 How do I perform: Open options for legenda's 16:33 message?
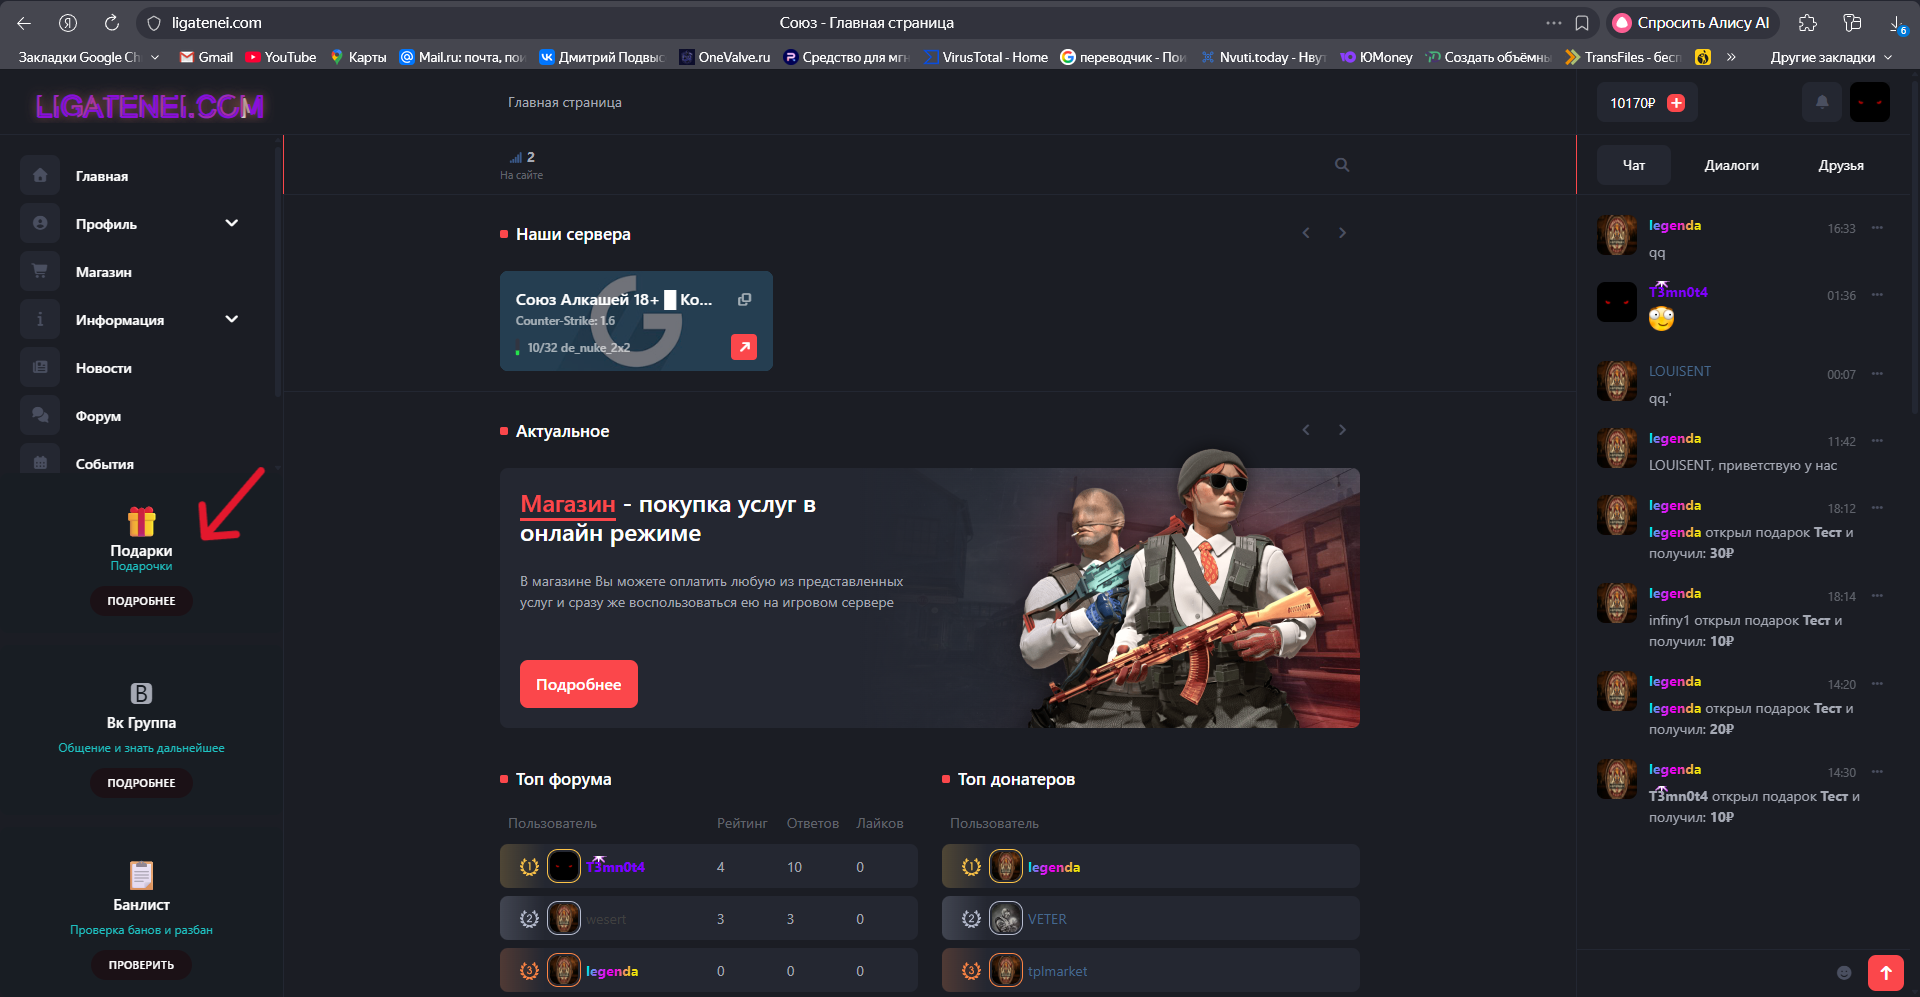point(1877,228)
